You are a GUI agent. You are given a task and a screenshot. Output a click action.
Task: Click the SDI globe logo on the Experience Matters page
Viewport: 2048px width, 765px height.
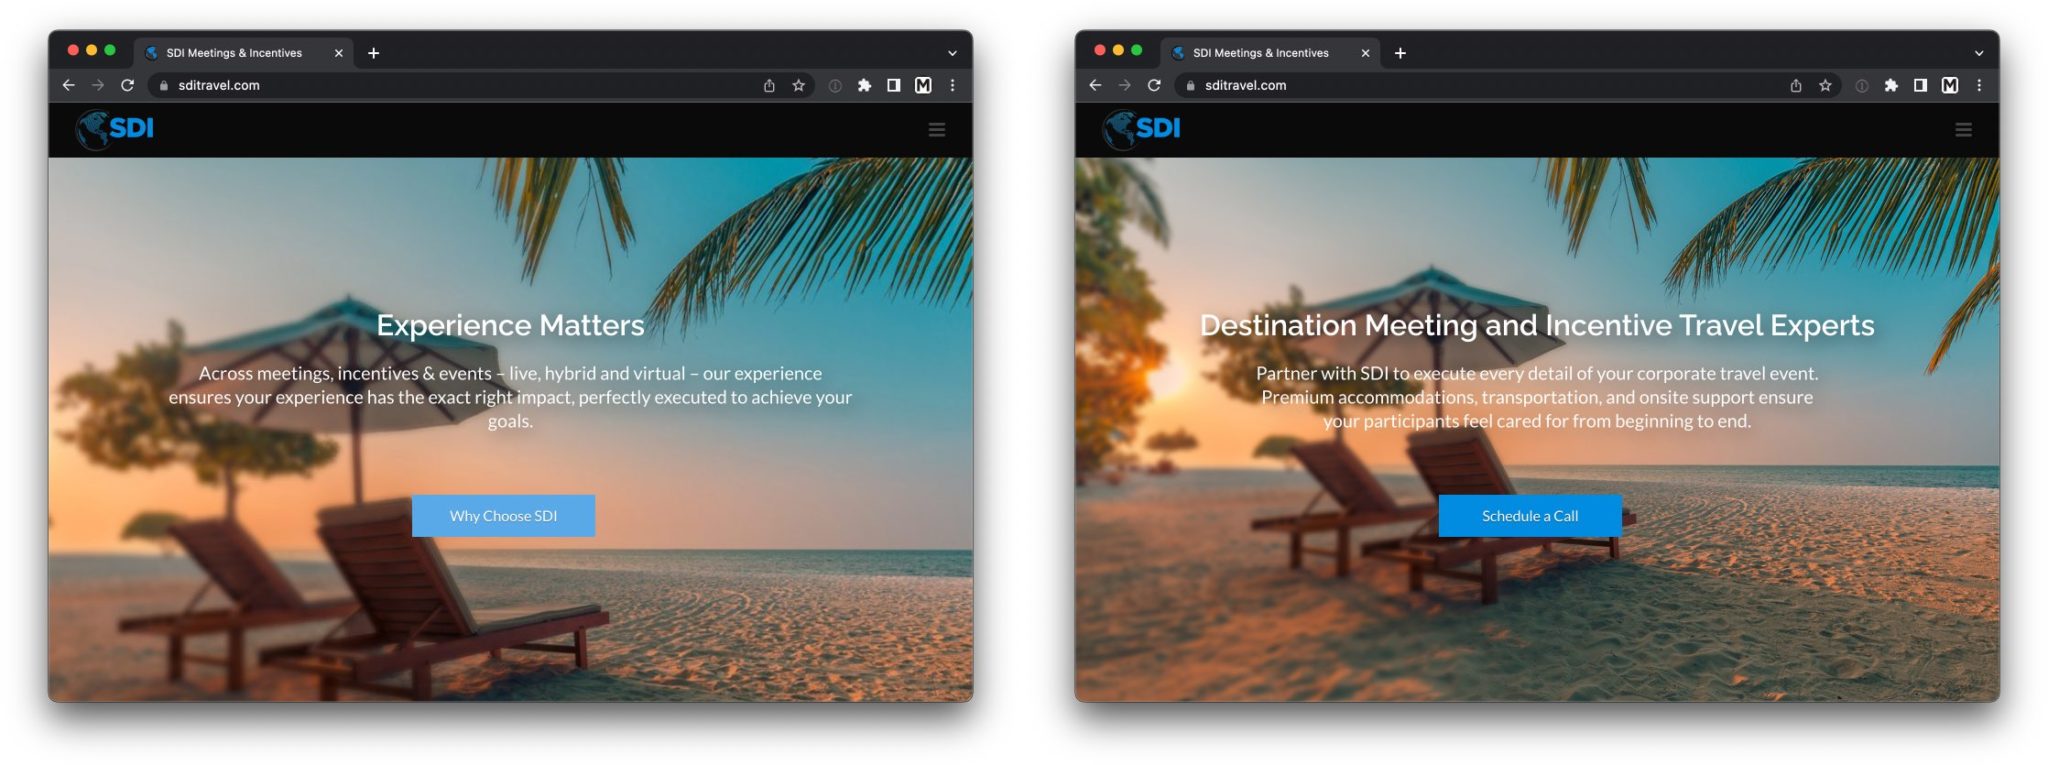click(115, 129)
